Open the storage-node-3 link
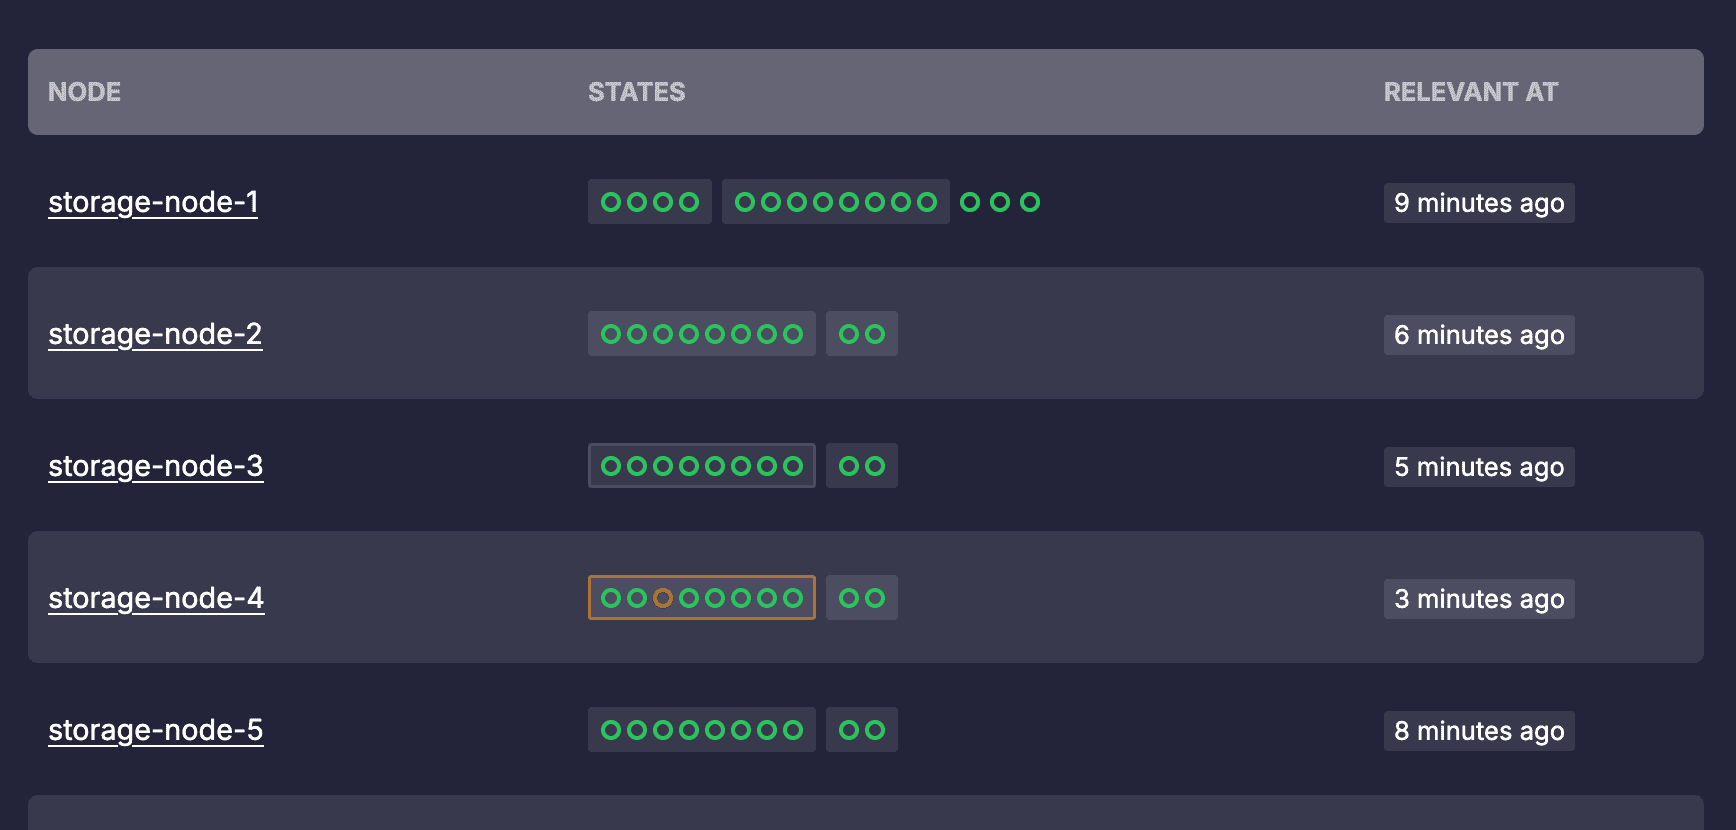Viewport: 1736px width, 830px height. click(156, 466)
